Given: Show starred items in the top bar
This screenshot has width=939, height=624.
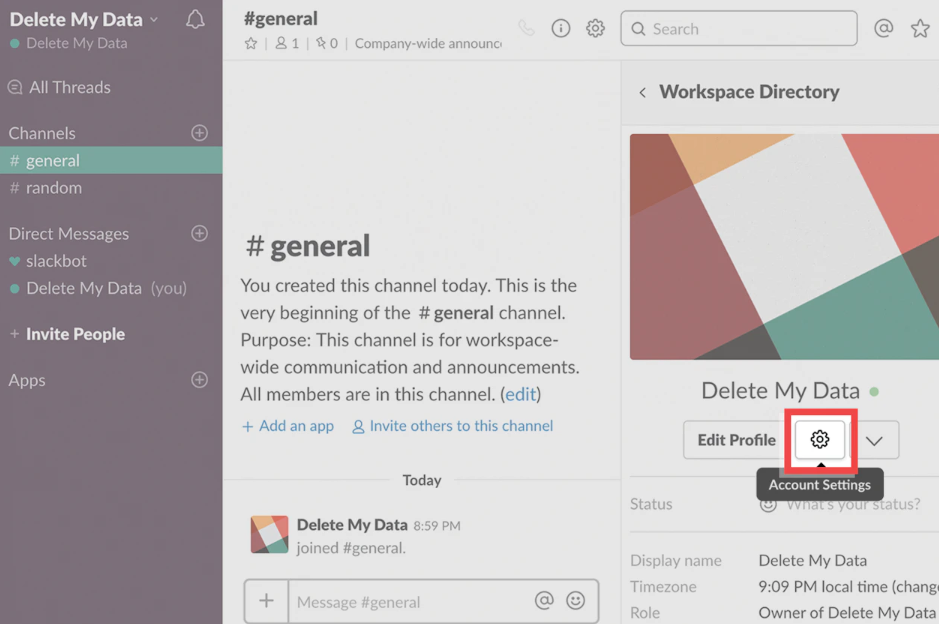Looking at the screenshot, I should (x=920, y=28).
